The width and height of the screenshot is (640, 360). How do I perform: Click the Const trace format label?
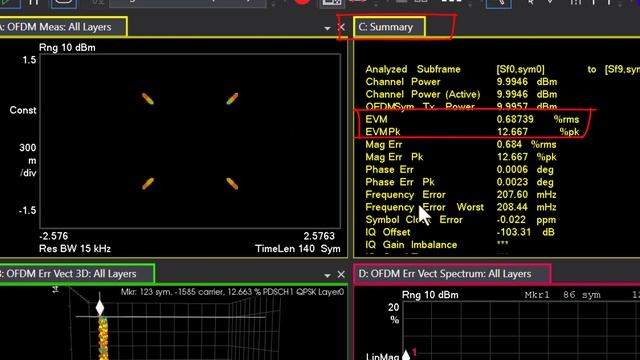click(23, 110)
